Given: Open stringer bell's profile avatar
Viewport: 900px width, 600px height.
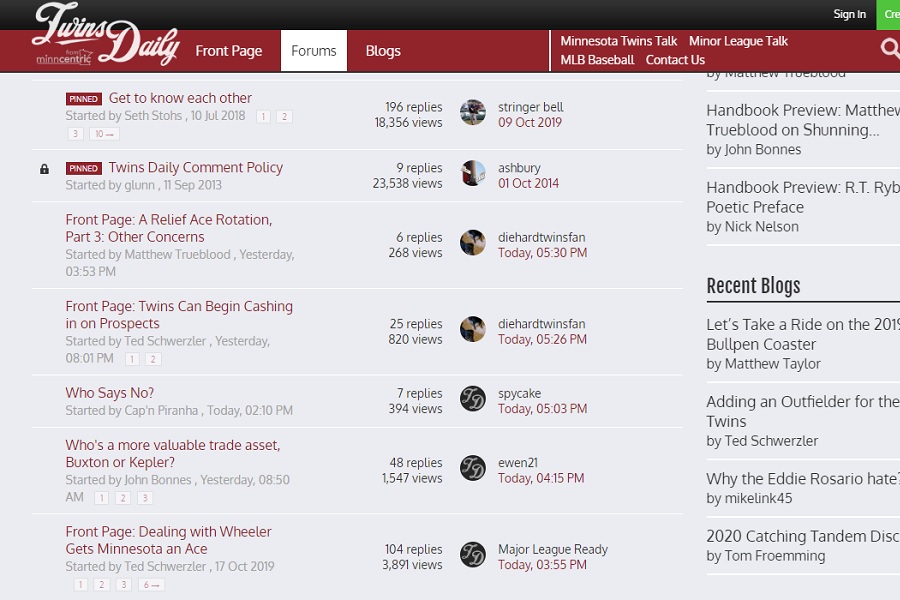Looking at the screenshot, I should (472, 112).
